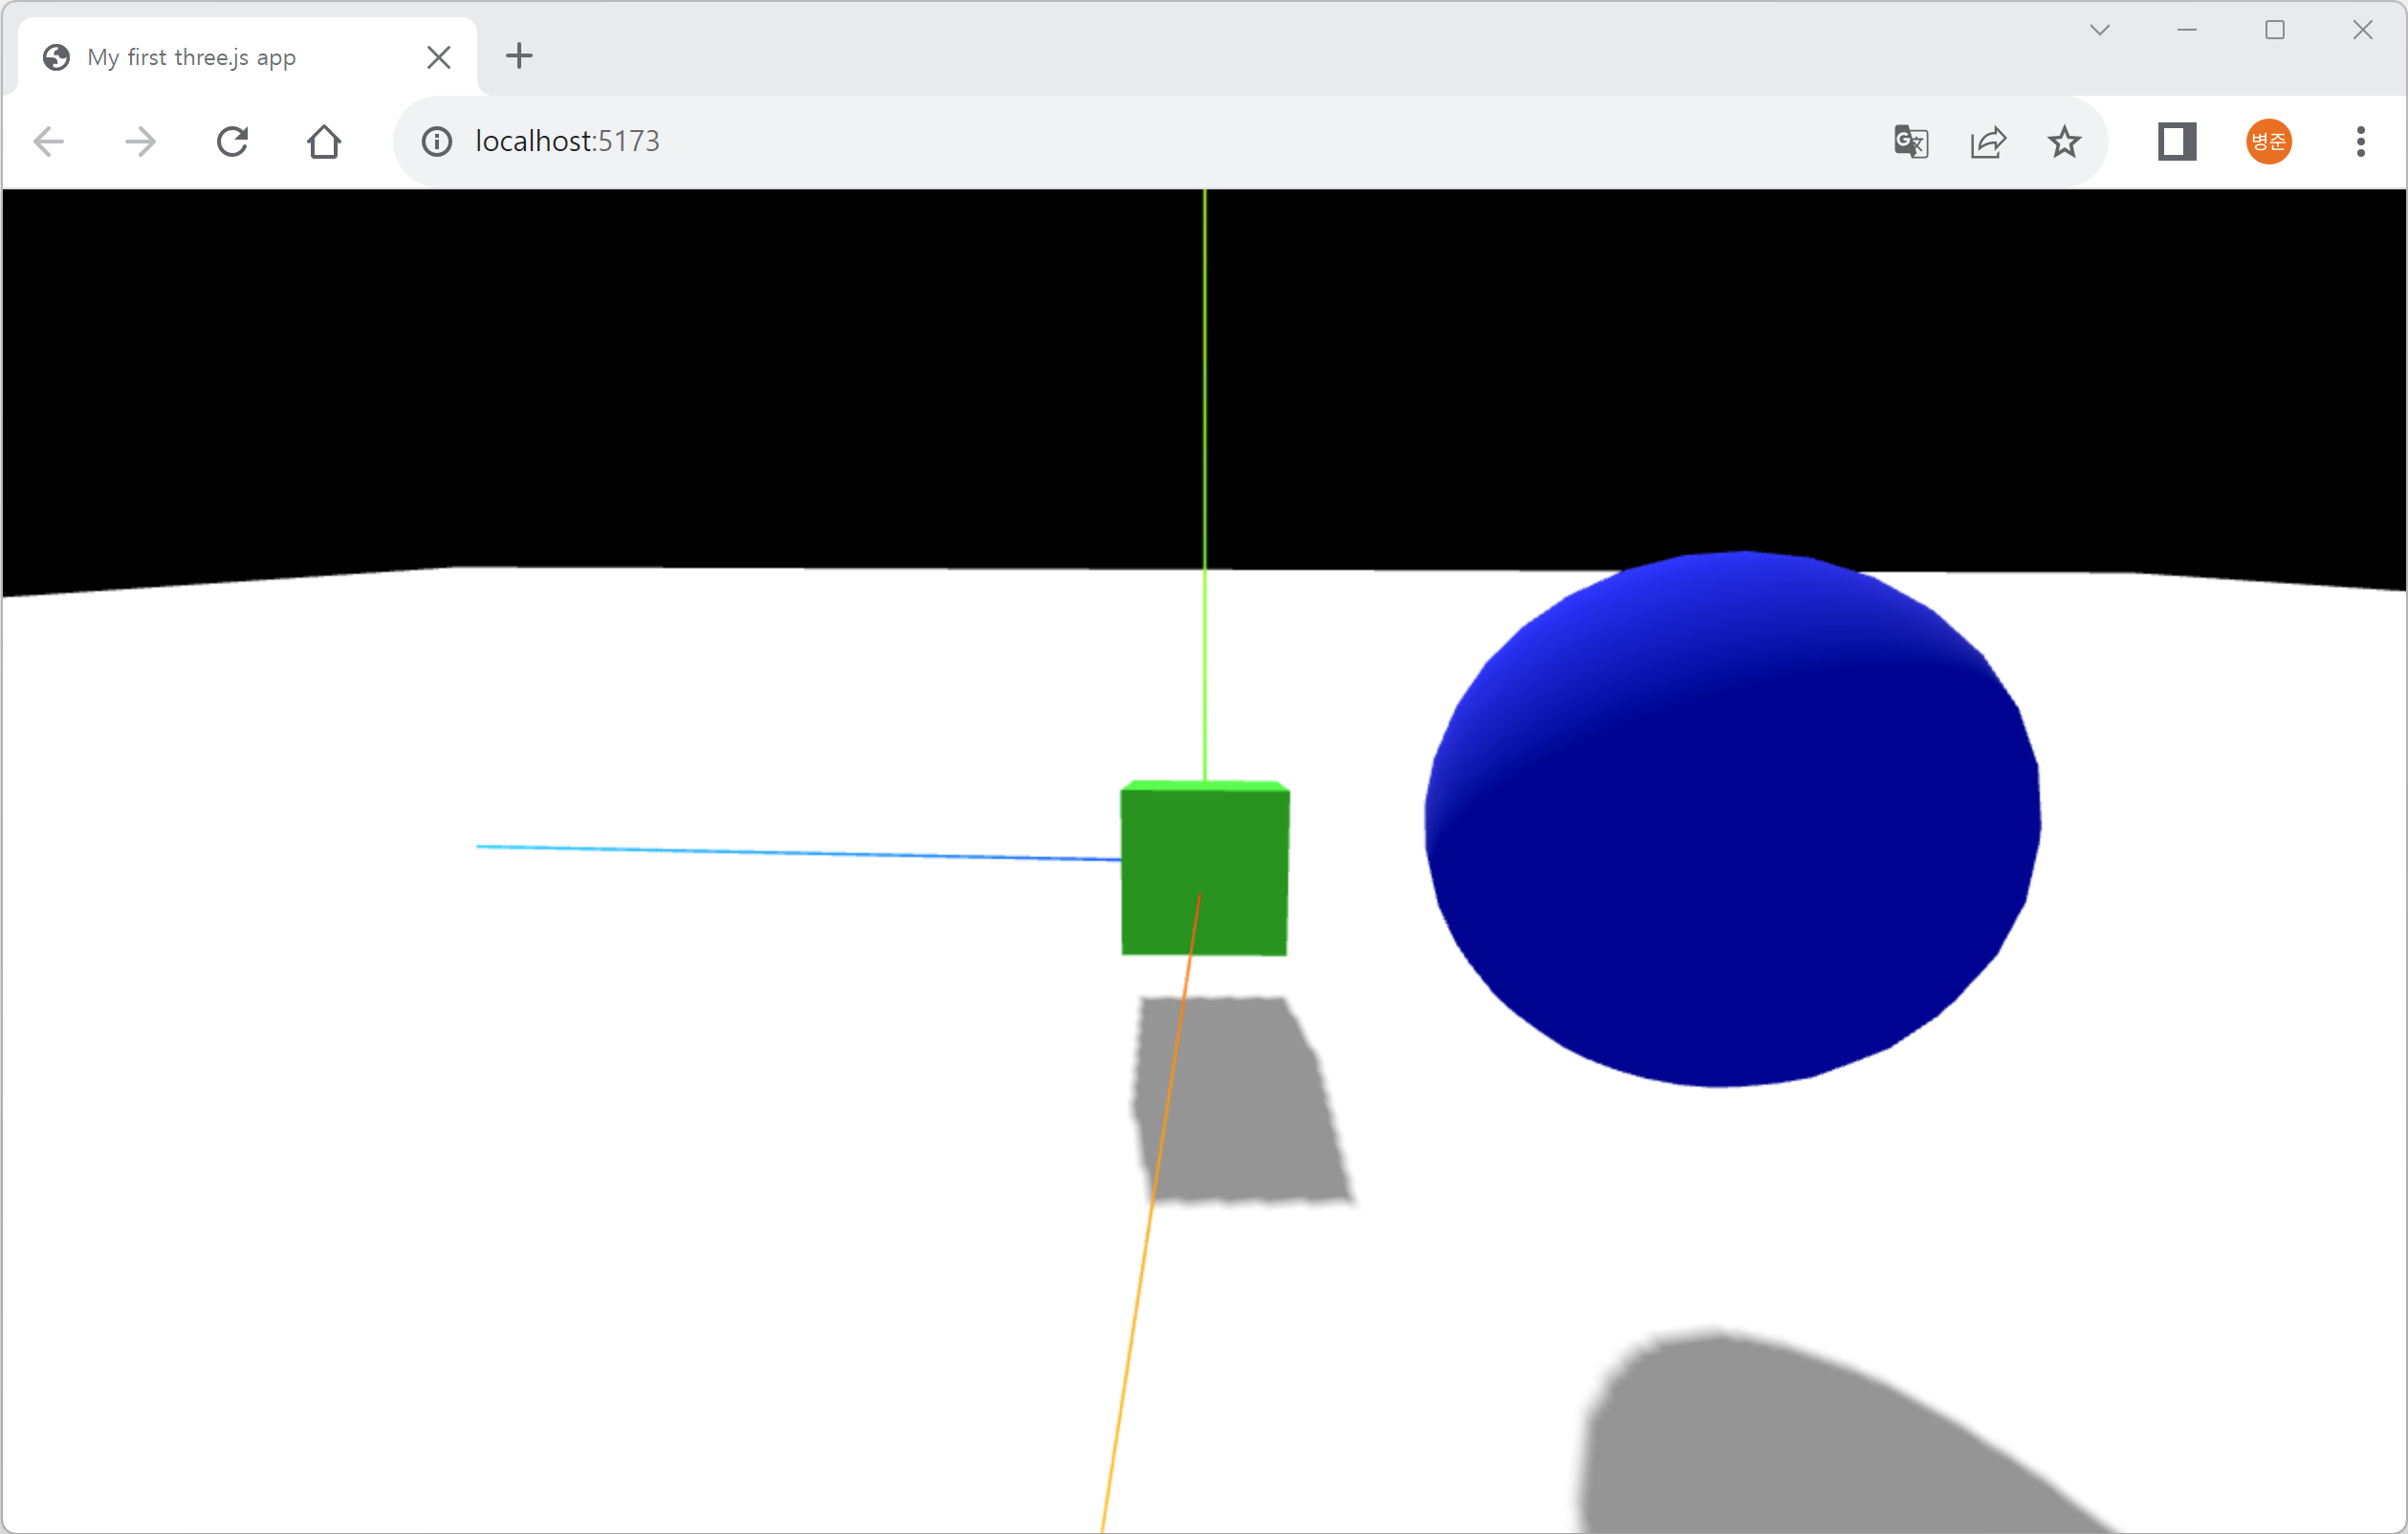Maximize the browser window
2408x1534 pixels.
click(x=2275, y=30)
